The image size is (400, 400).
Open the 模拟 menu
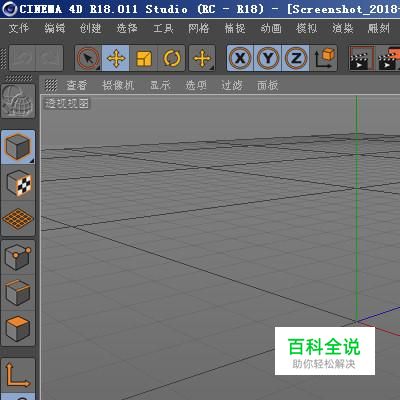coord(306,29)
